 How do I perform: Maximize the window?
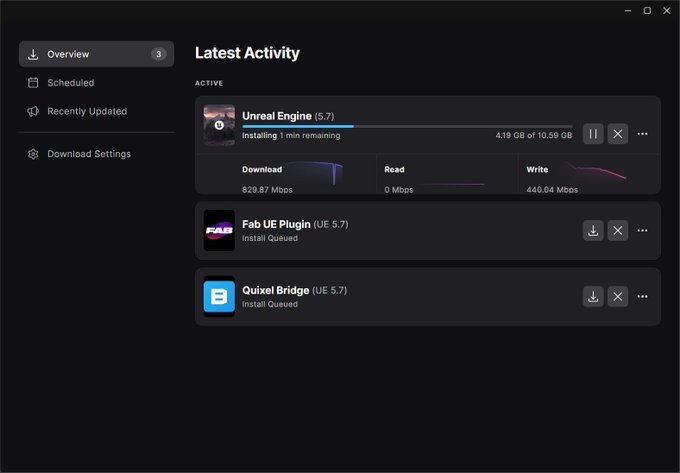click(x=647, y=10)
